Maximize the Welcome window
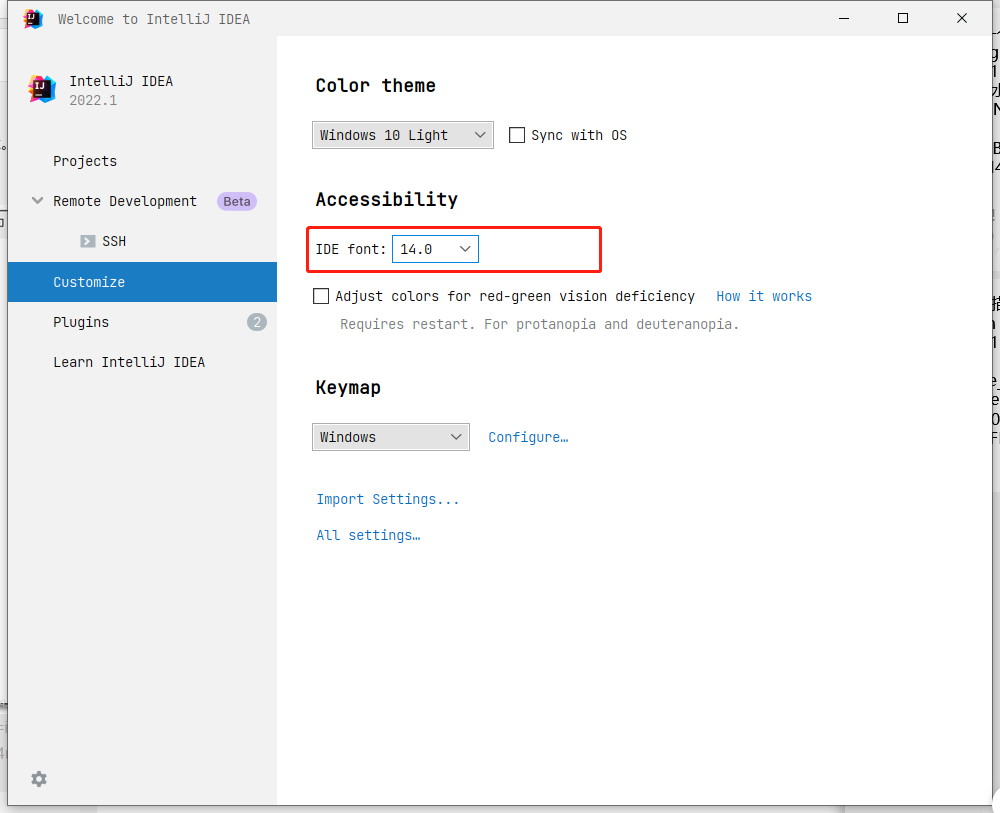 point(902,18)
